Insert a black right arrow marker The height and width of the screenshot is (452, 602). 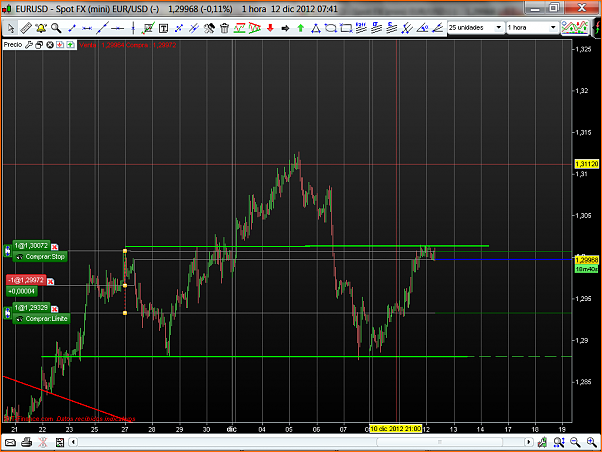coord(285,28)
